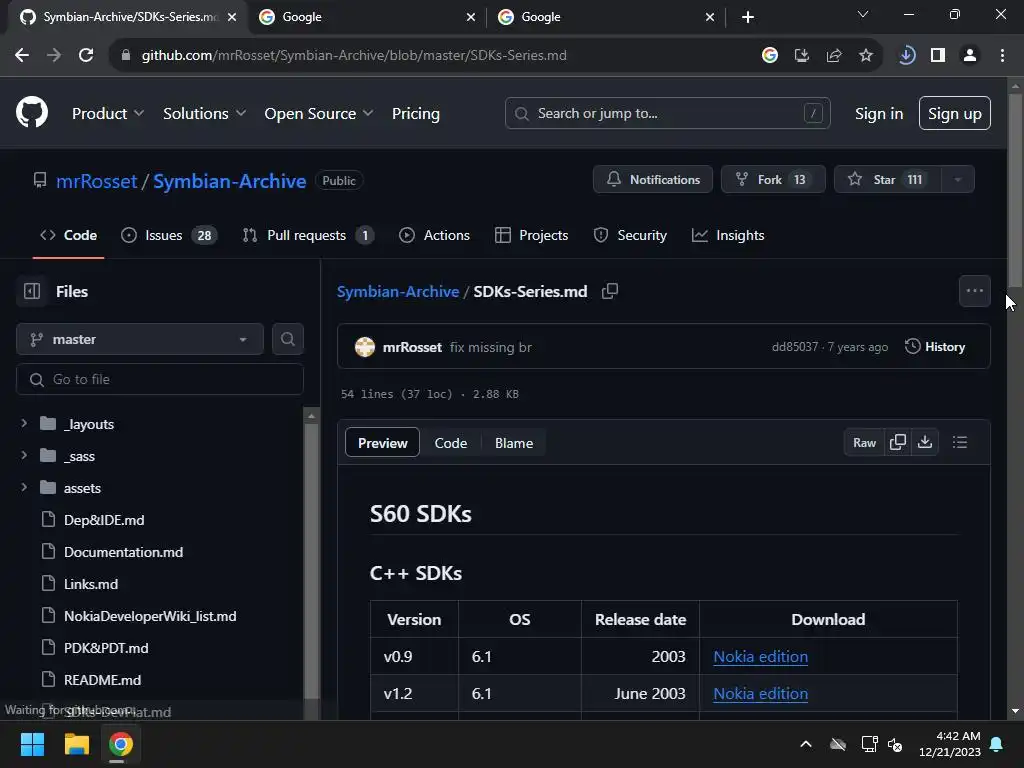Click the install app icon in address bar
Image resolution: width=1024 pixels, height=768 pixels.
pos(802,56)
